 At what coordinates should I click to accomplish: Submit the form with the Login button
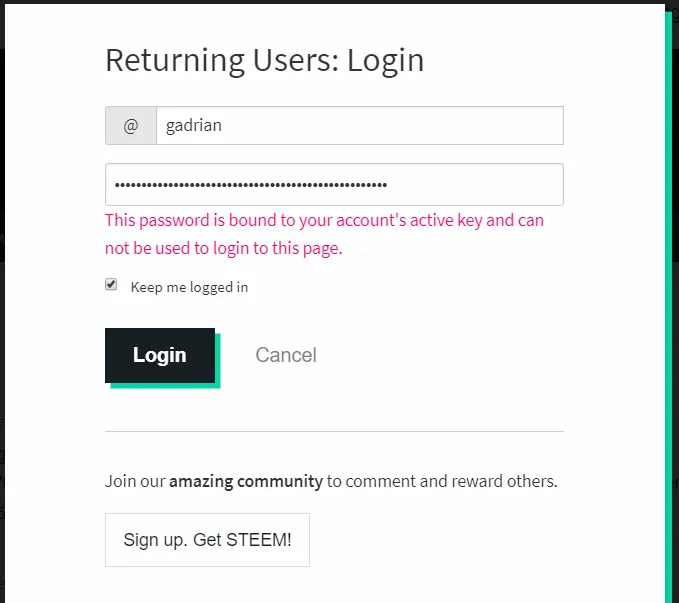click(160, 355)
